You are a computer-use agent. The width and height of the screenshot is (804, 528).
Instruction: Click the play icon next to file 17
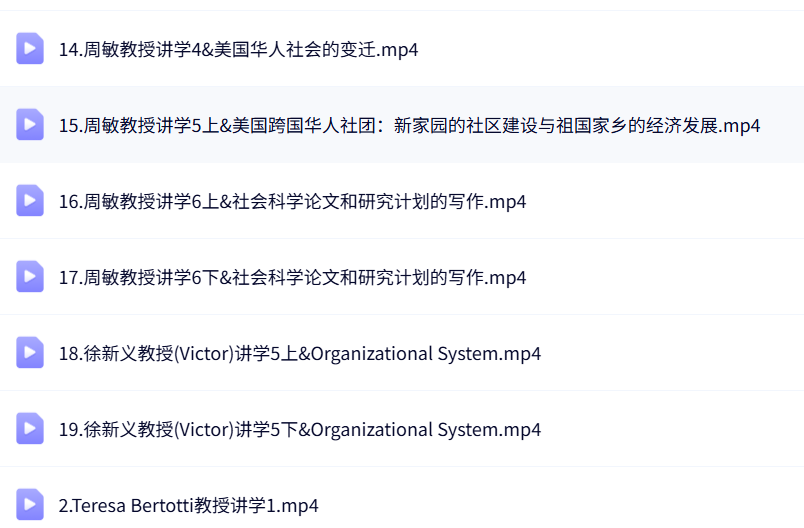[30, 276]
